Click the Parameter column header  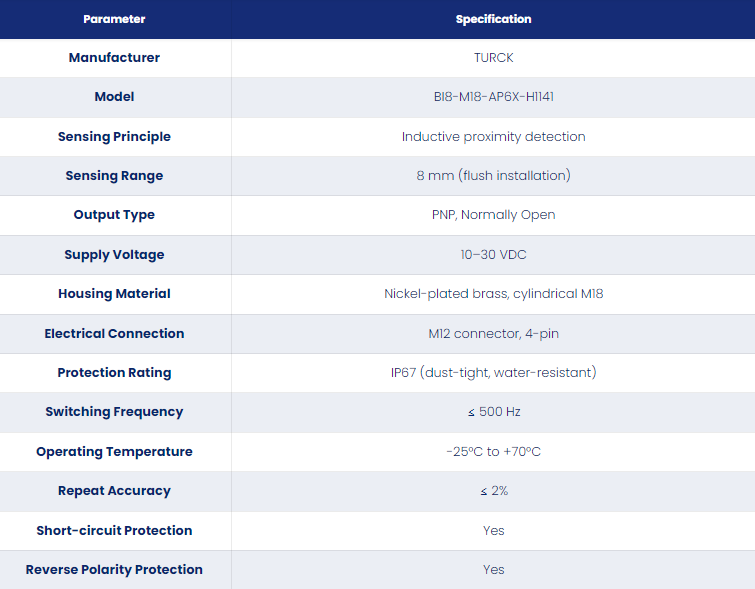click(114, 19)
